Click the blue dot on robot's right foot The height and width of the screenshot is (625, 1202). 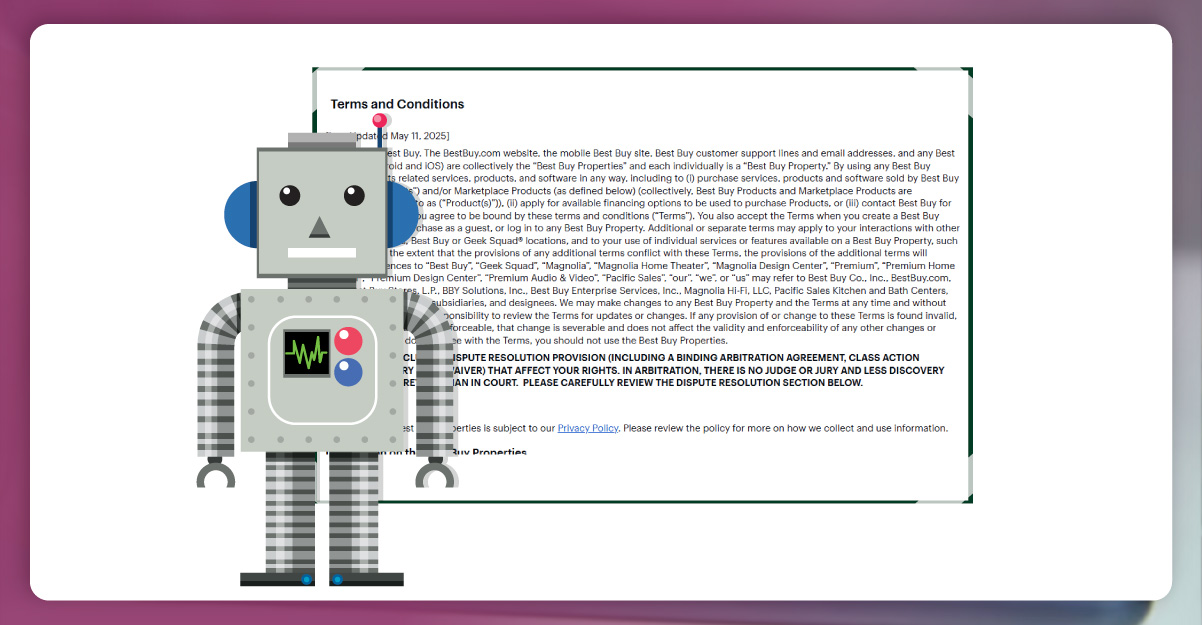pos(337,579)
